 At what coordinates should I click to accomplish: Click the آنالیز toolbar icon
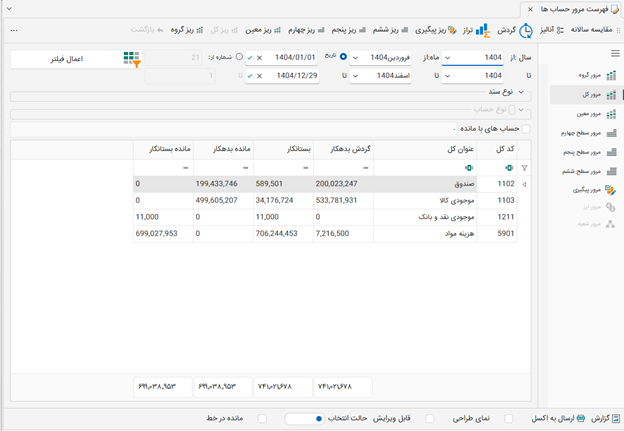pos(560,30)
